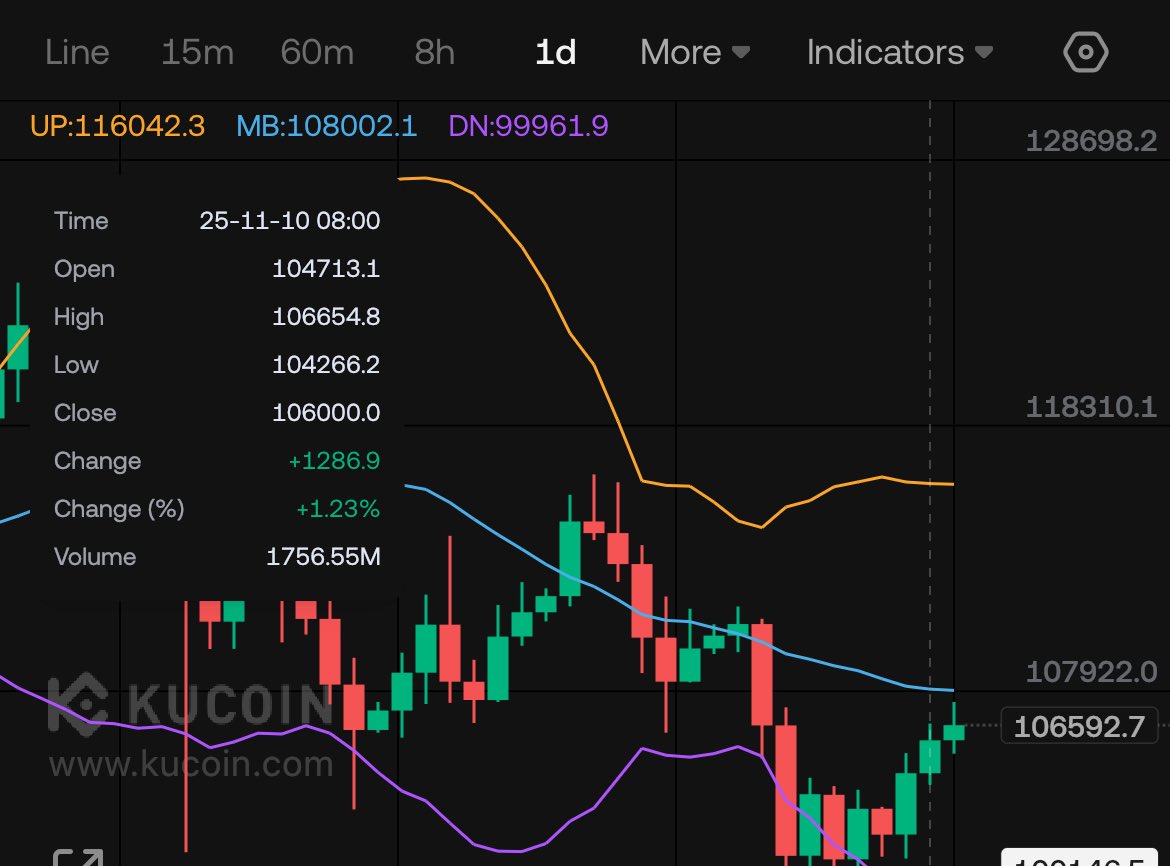This screenshot has height=866, width=1170.
Task: Click the High value 106654.8
Action: (326, 317)
